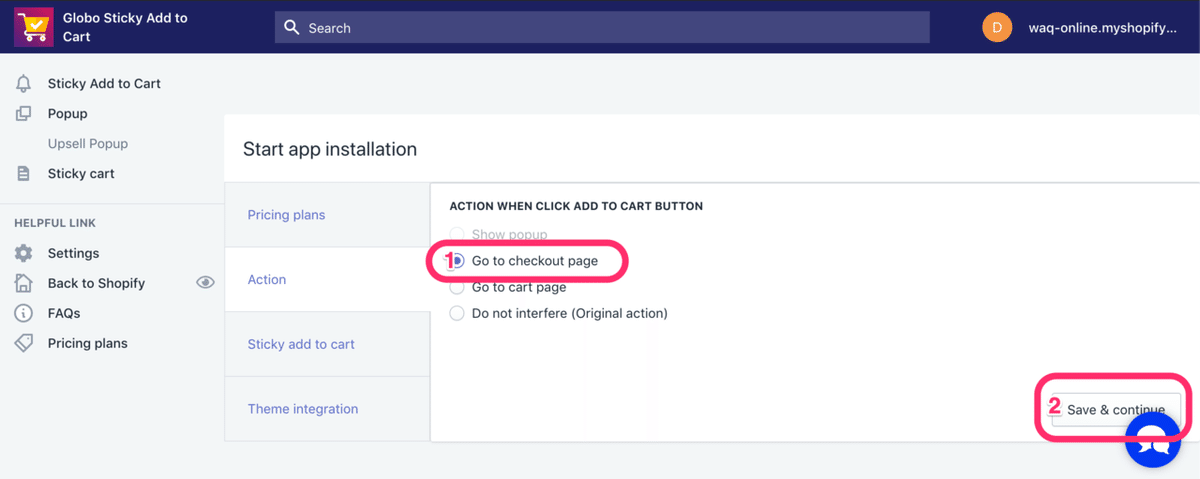Click the Search input field
The height and width of the screenshot is (479, 1200).
click(x=610, y=28)
